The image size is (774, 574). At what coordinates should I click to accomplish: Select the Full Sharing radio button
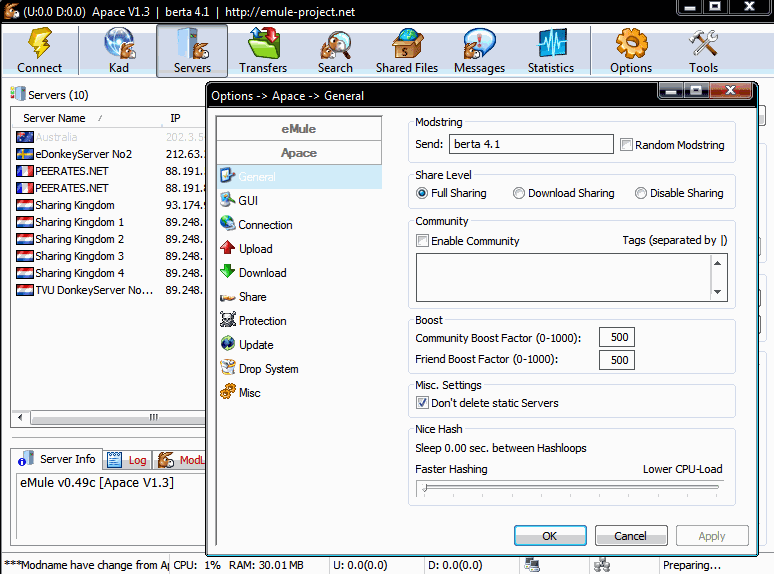pyautogui.click(x=422, y=193)
